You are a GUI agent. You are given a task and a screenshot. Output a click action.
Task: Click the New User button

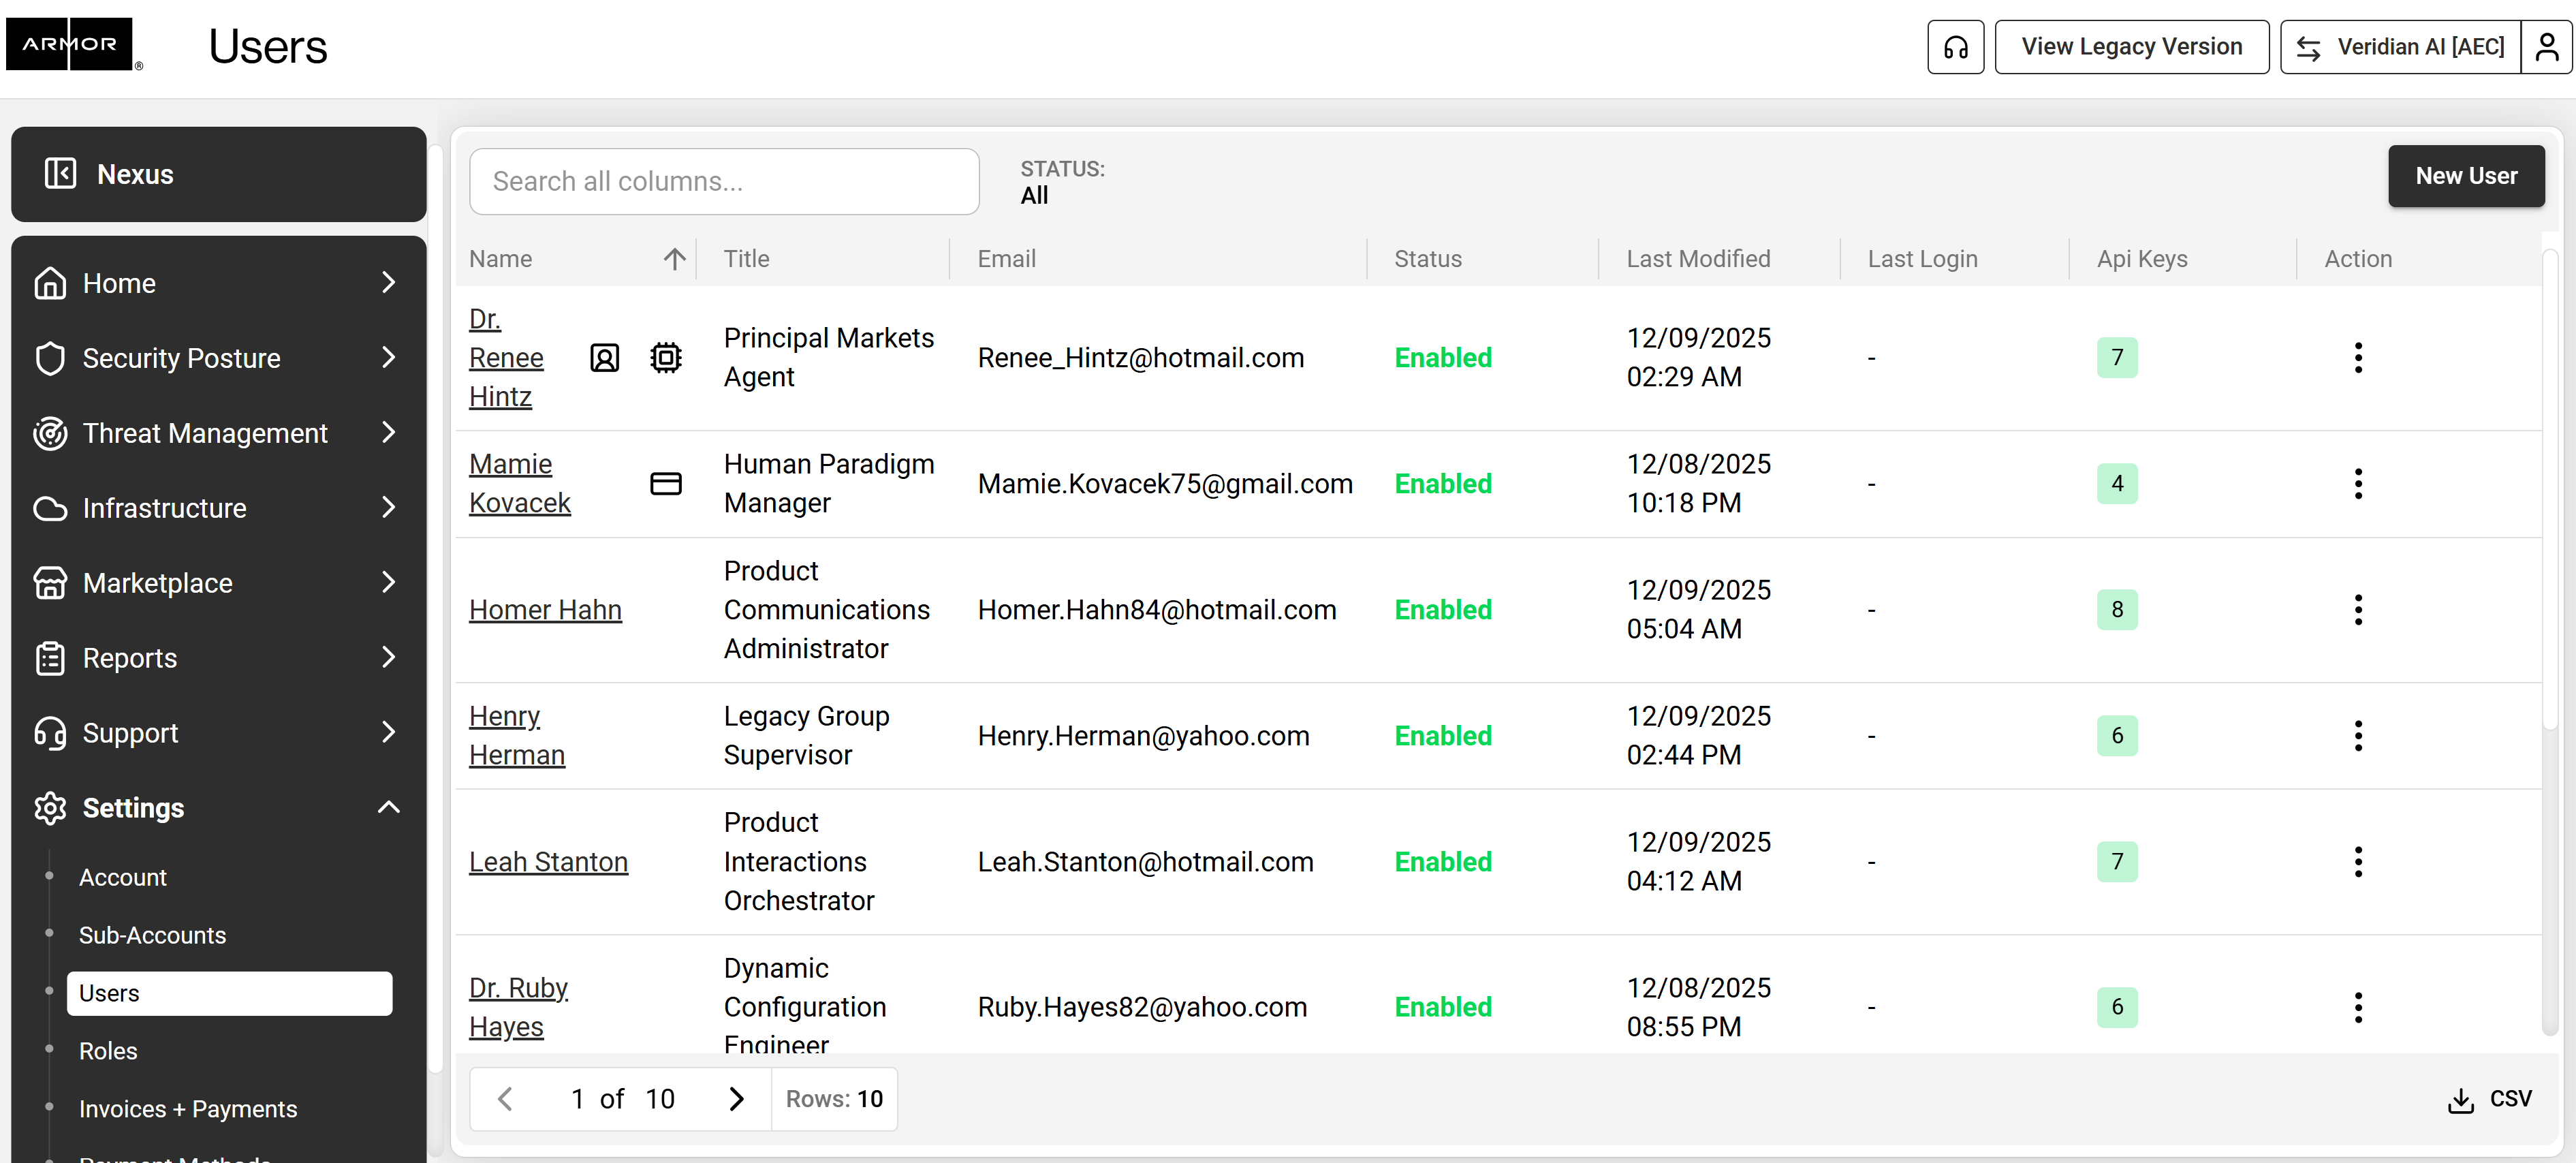(2465, 176)
